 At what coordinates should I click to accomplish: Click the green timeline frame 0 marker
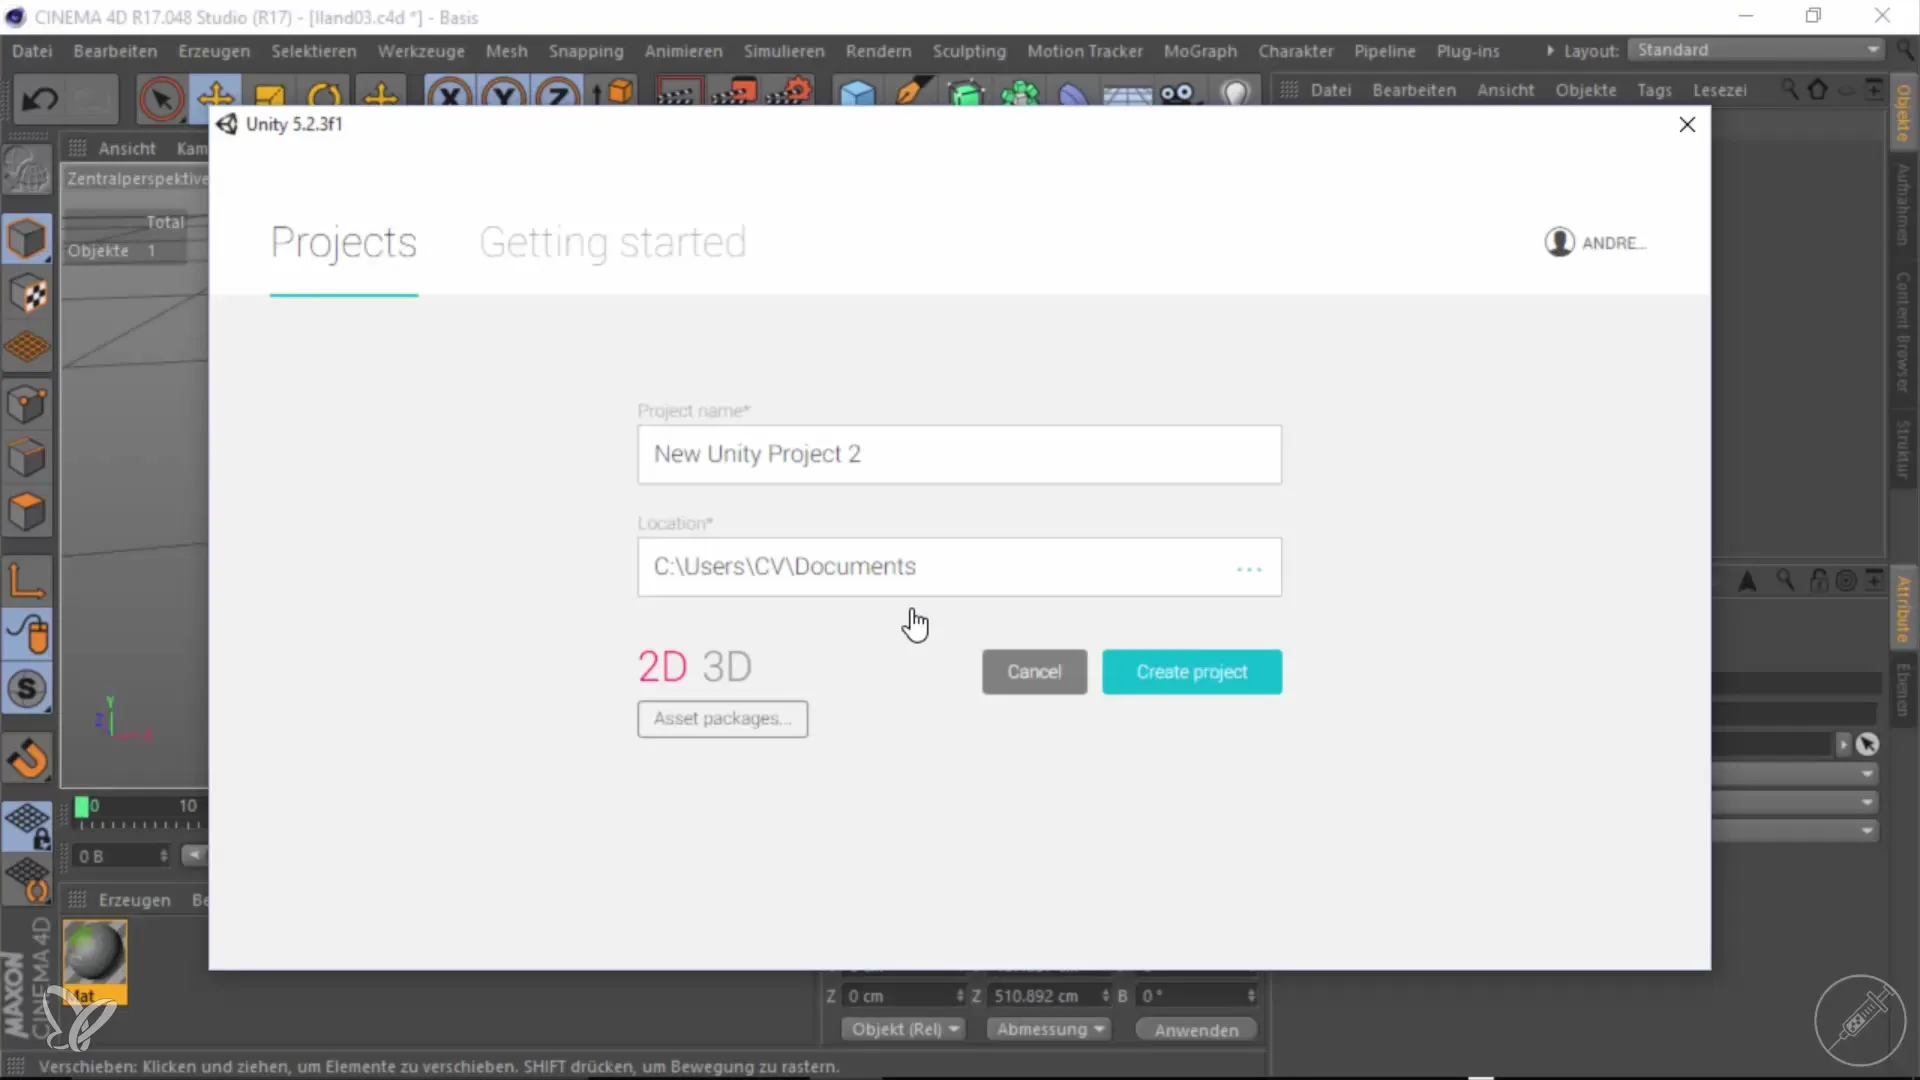(82, 807)
